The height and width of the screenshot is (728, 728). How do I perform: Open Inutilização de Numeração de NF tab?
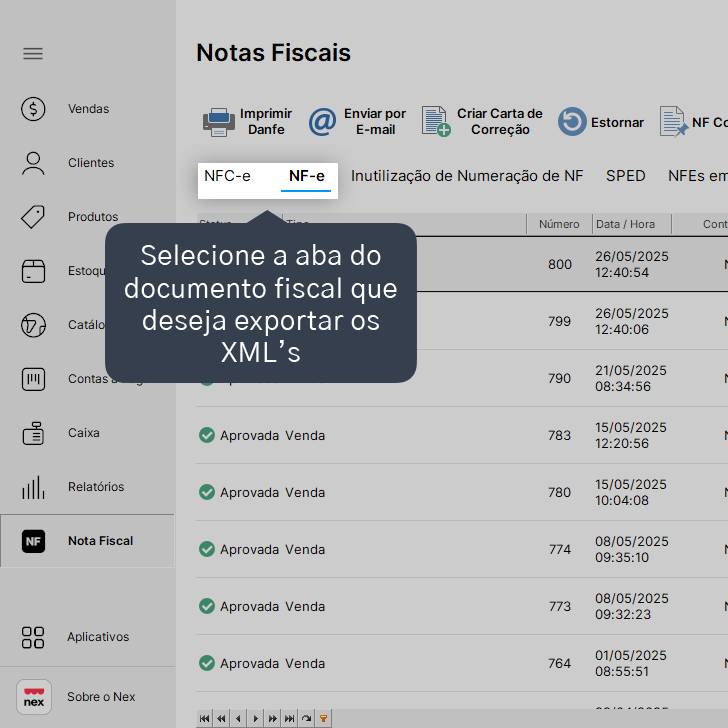467,176
